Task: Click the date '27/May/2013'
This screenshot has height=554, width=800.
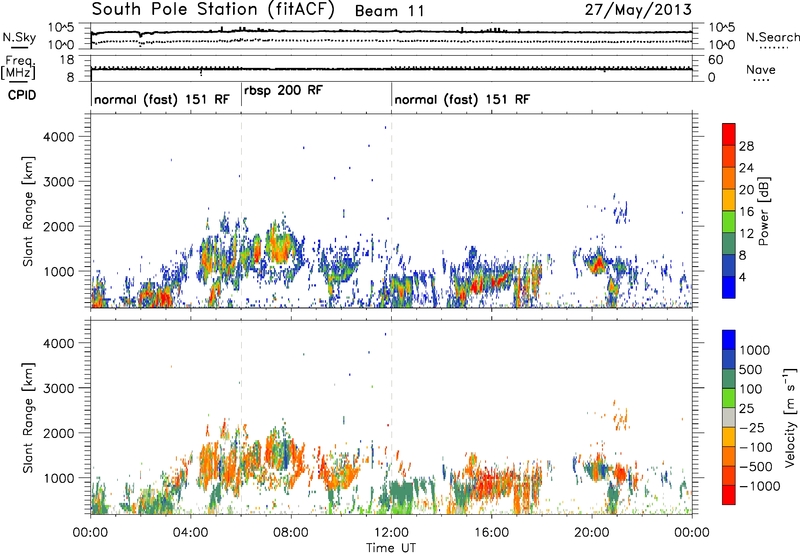Action: click(x=638, y=9)
